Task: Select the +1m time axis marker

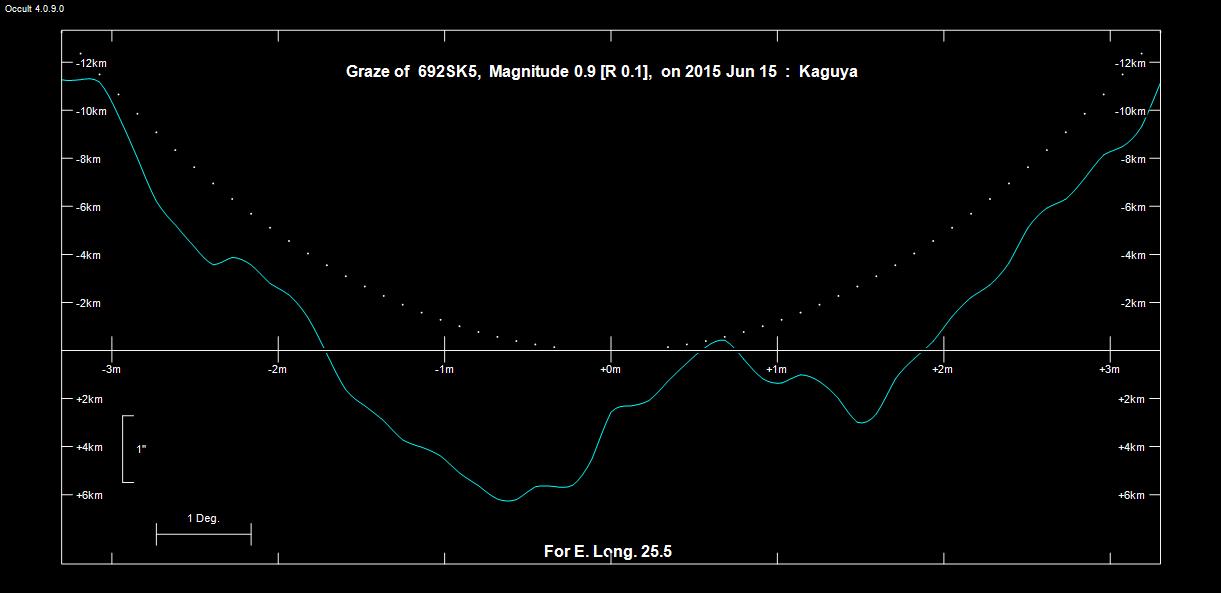Action: click(776, 370)
